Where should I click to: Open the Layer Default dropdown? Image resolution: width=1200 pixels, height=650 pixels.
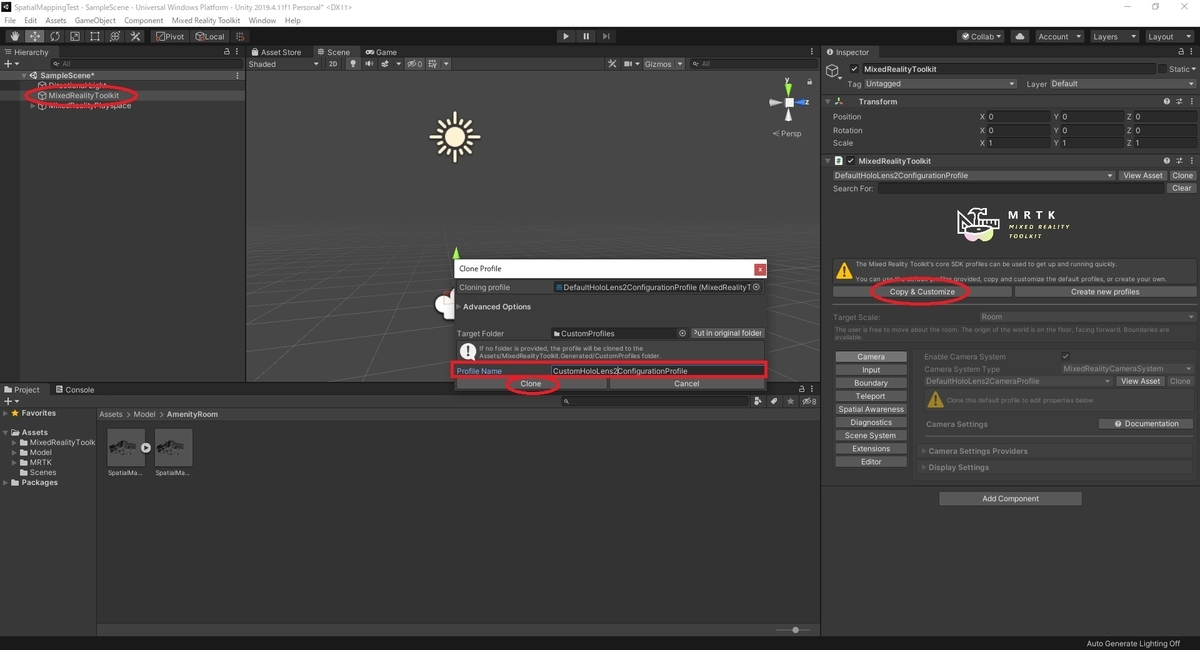point(1121,84)
